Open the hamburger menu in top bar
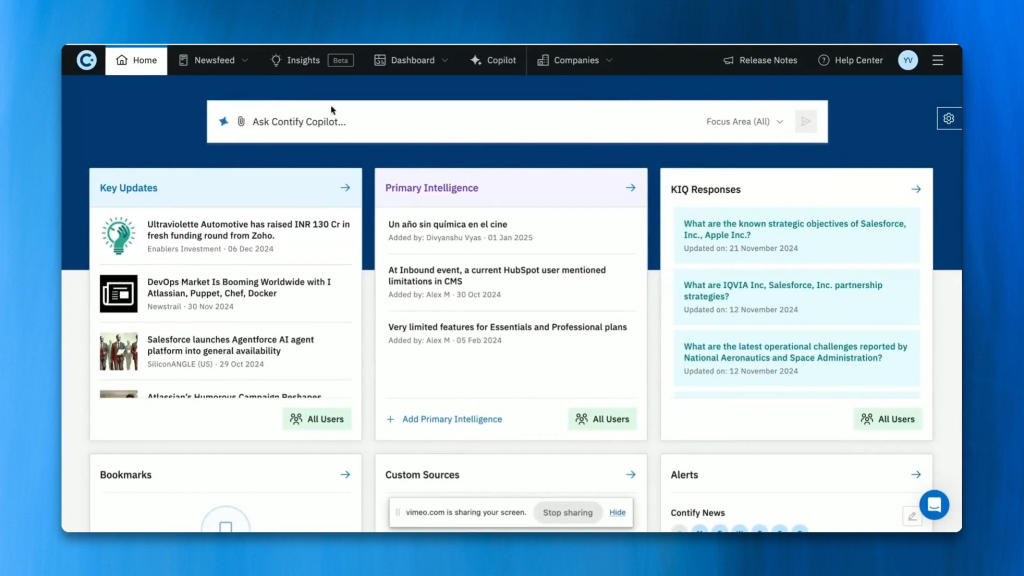Image resolution: width=1024 pixels, height=576 pixels. [937, 60]
